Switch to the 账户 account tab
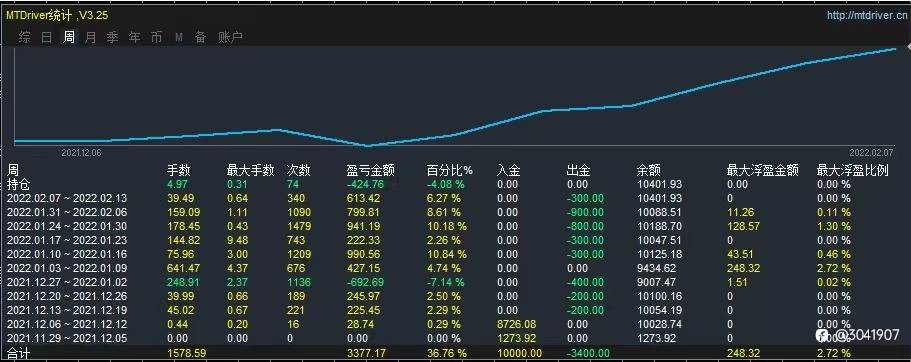The height and width of the screenshot is (362, 911). pos(230,38)
